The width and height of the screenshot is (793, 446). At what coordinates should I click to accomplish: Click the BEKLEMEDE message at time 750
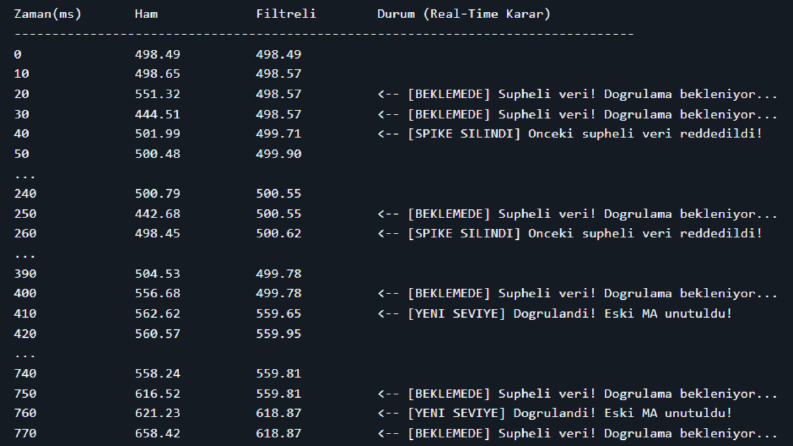[577, 393]
